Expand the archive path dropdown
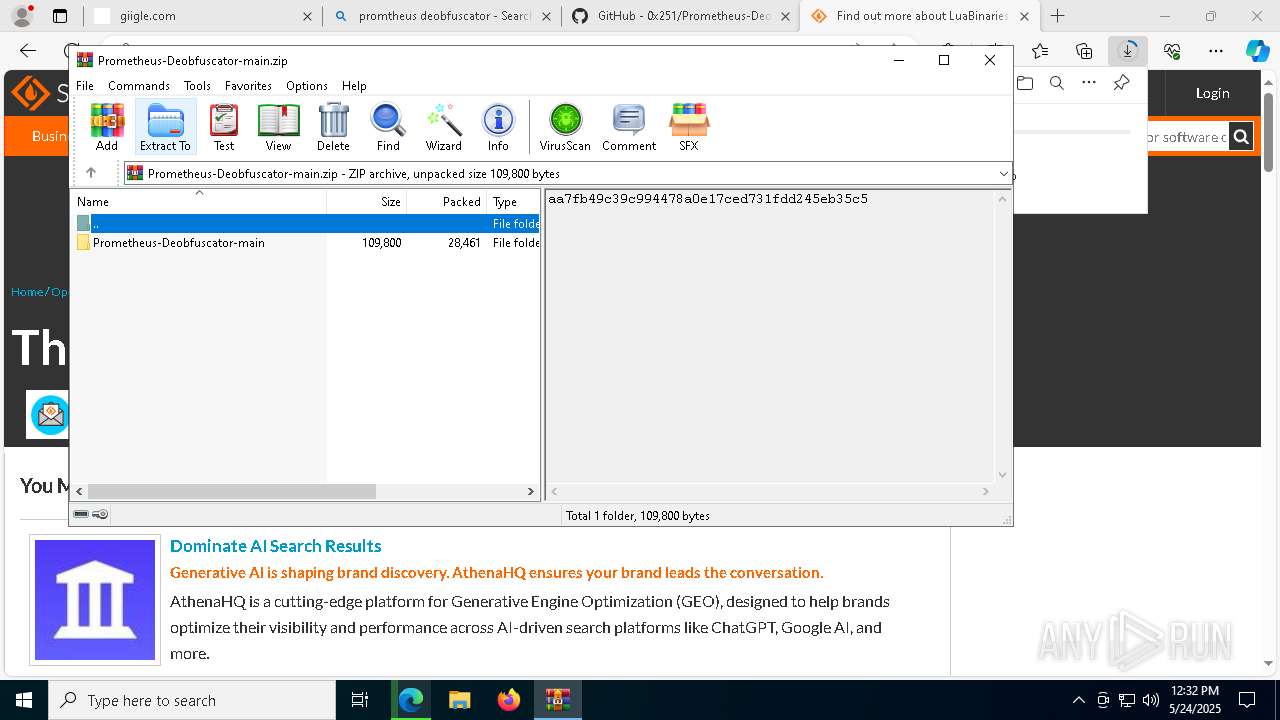This screenshot has width=1280, height=720. [x=1003, y=174]
